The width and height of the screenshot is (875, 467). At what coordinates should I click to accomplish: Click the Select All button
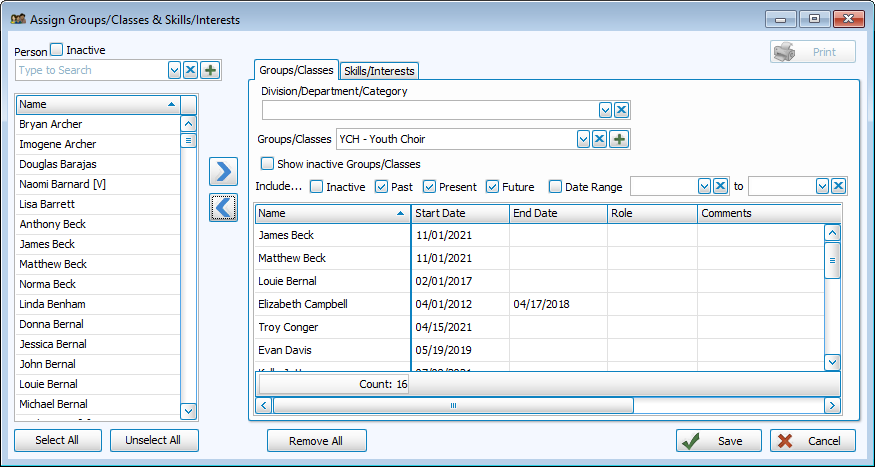click(57, 440)
